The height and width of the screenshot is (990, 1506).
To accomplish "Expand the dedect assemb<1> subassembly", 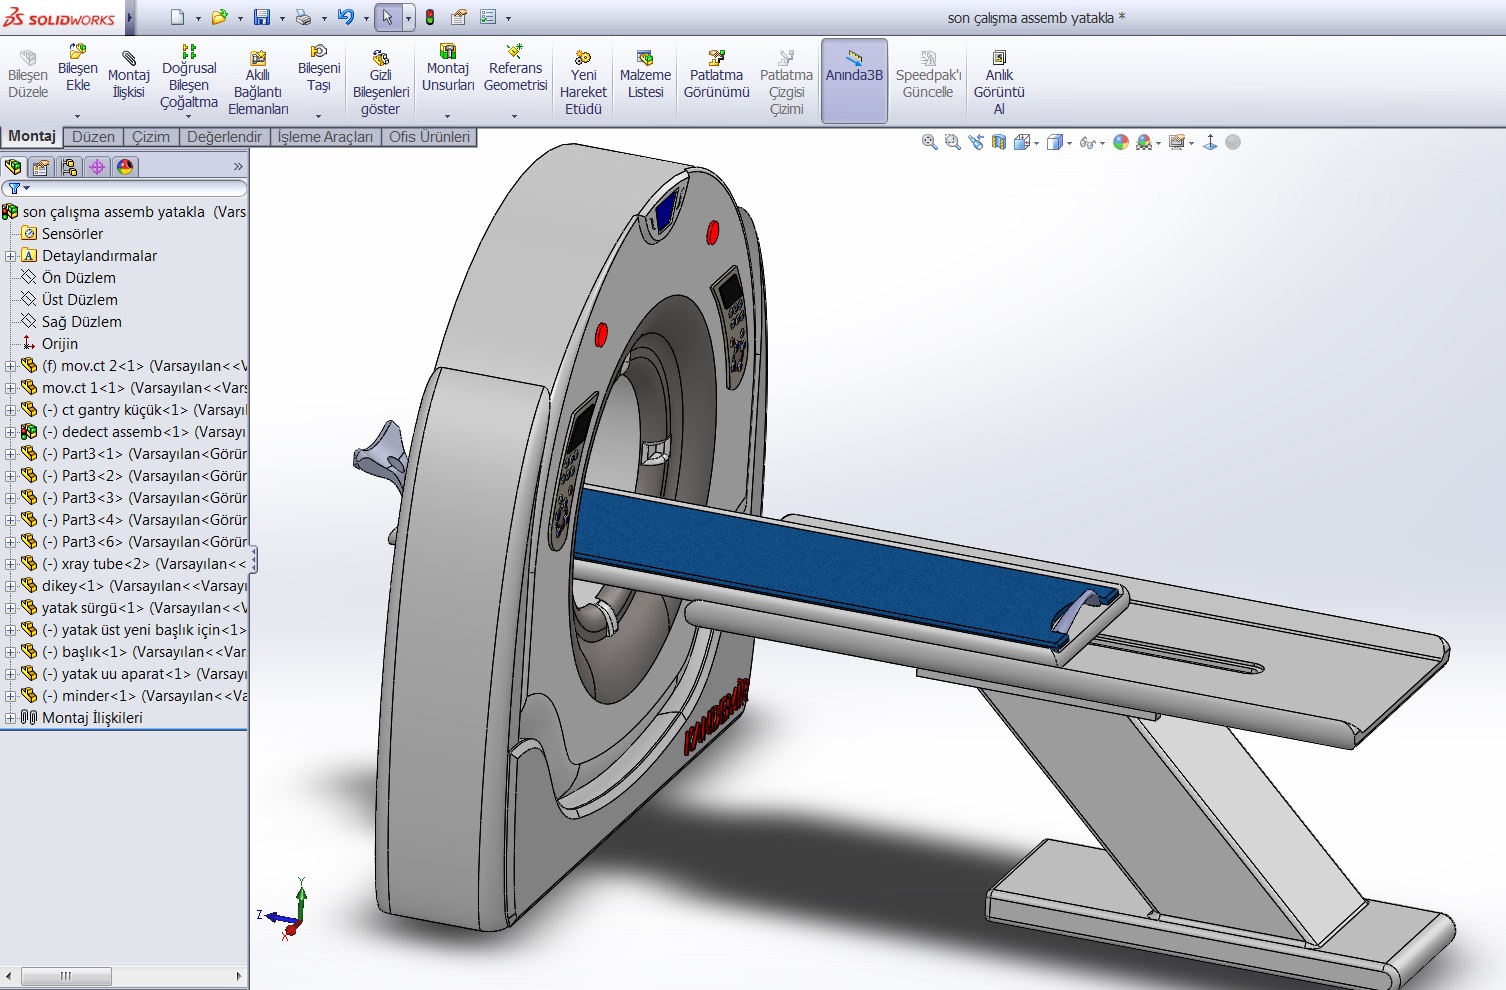I will coord(10,432).
